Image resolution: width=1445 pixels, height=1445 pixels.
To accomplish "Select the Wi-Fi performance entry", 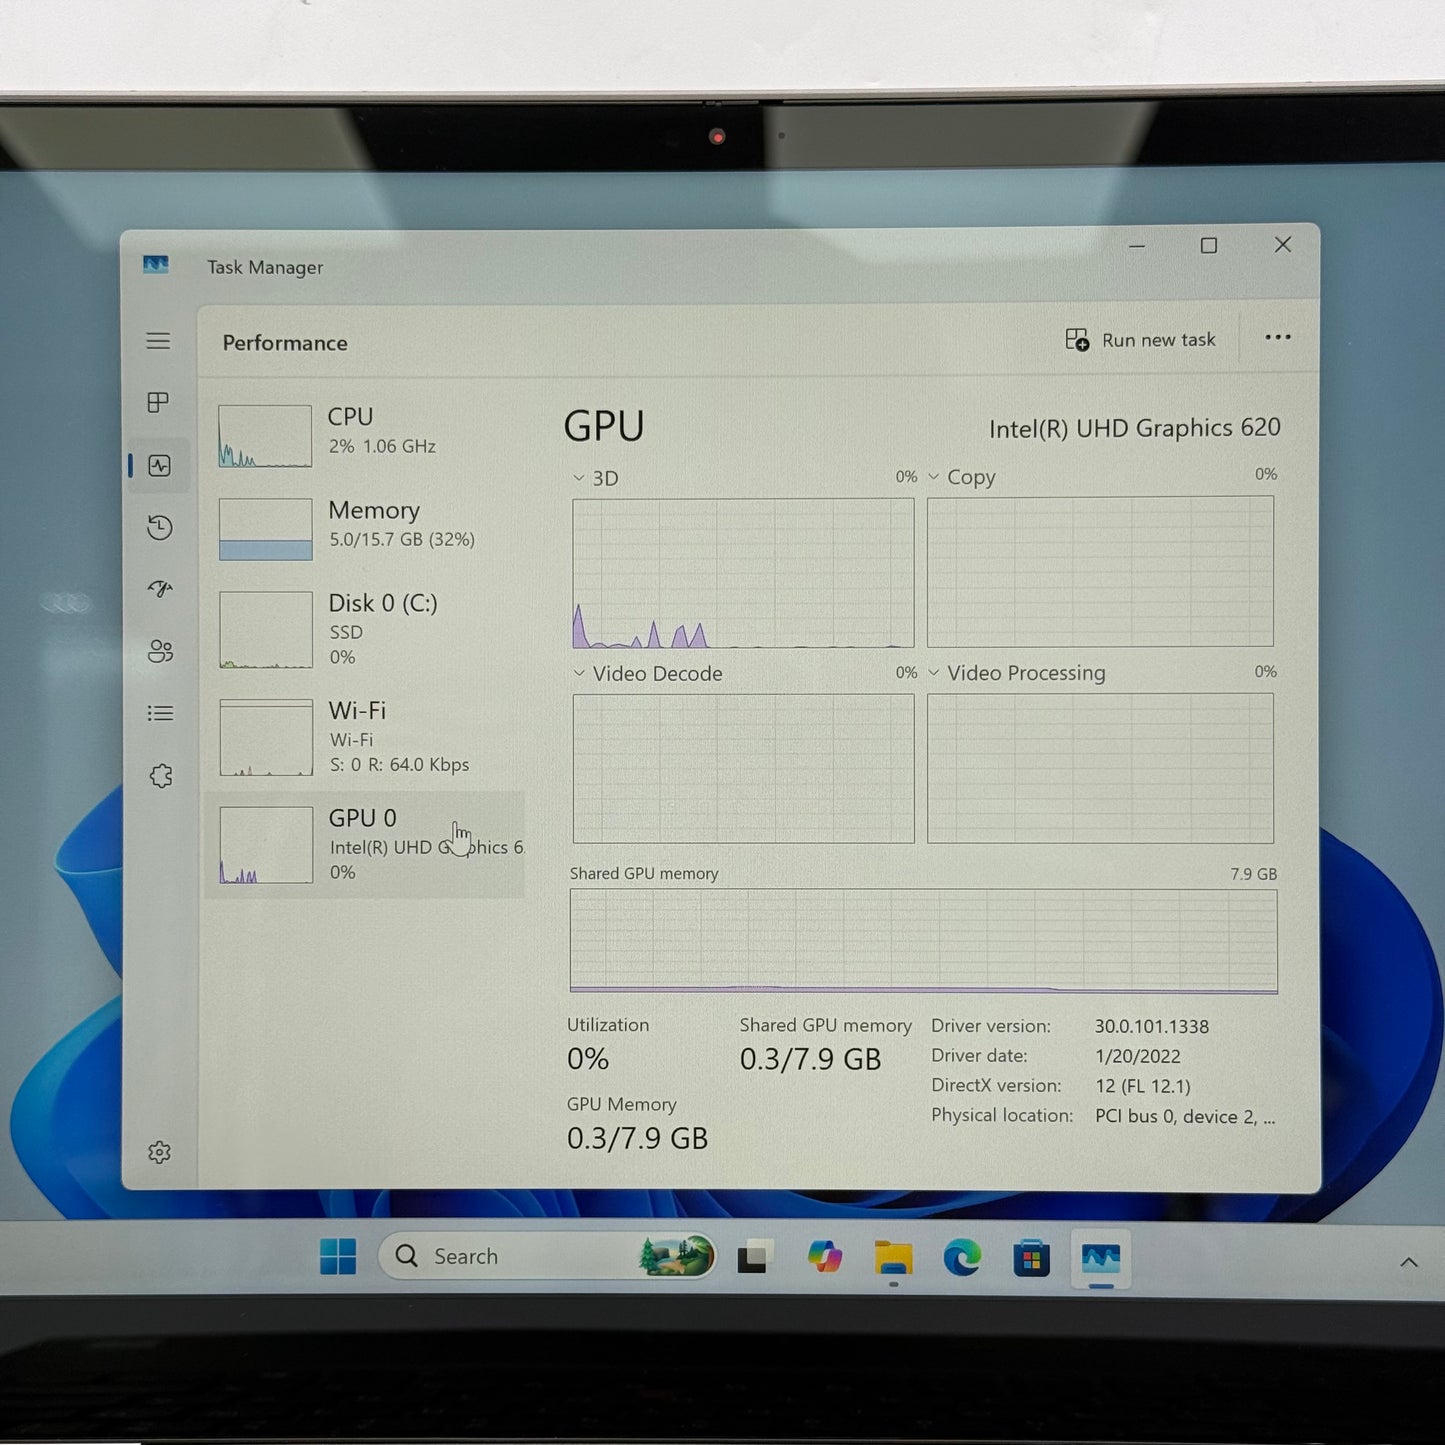I will [x=365, y=737].
